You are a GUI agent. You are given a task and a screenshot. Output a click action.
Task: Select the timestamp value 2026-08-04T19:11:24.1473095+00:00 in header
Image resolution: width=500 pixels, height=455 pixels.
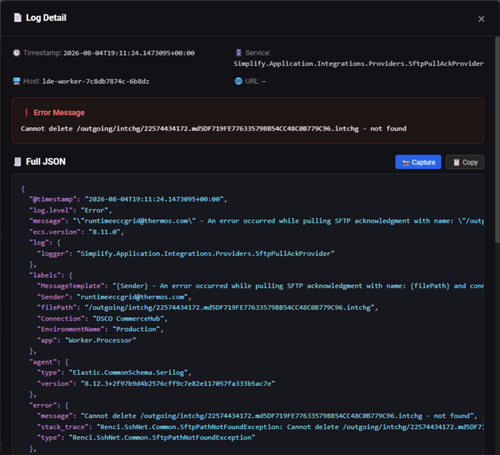pos(129,53)
